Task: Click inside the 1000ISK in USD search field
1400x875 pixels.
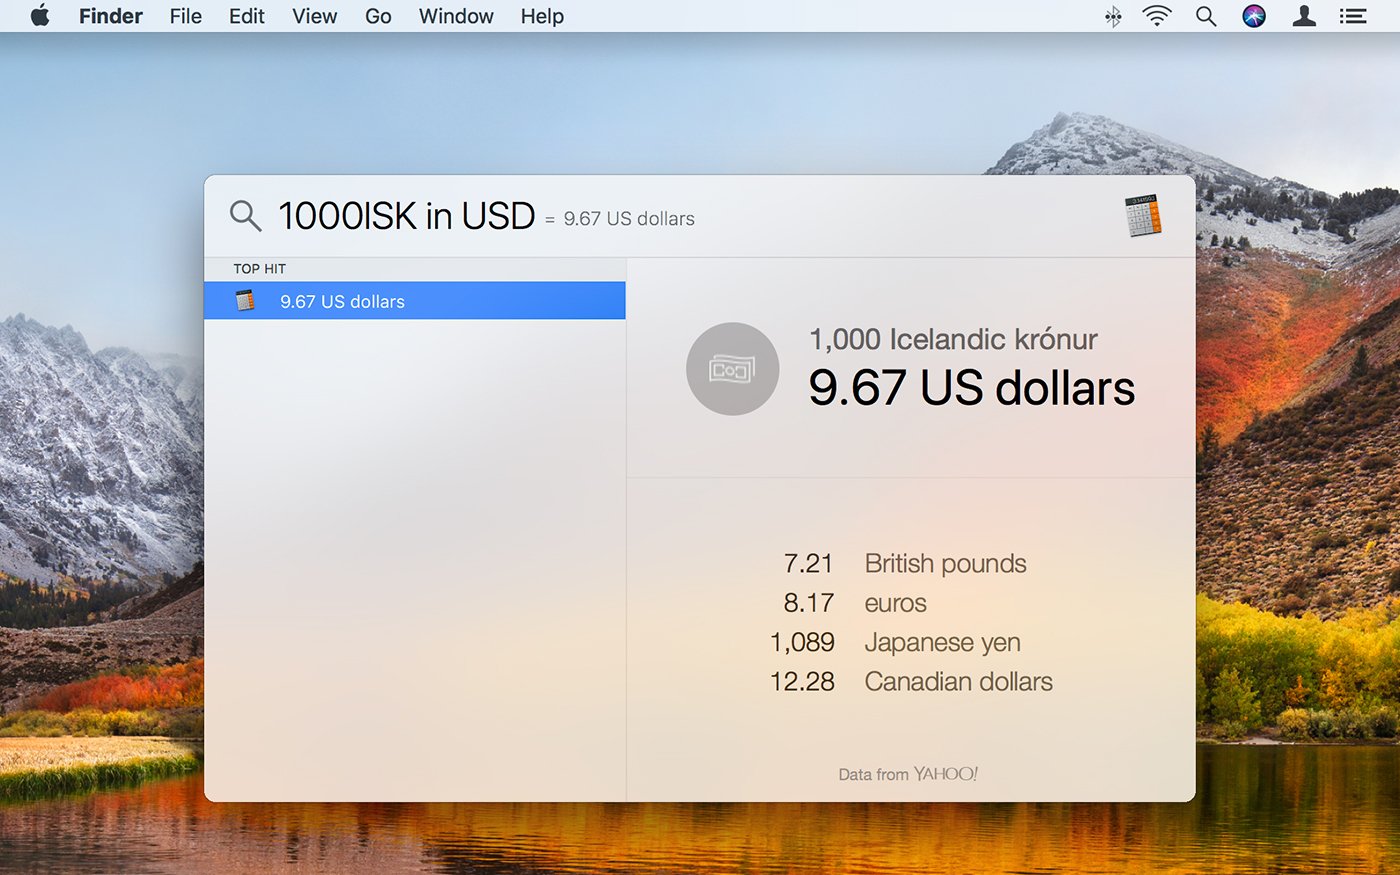Action: point(405,215)
